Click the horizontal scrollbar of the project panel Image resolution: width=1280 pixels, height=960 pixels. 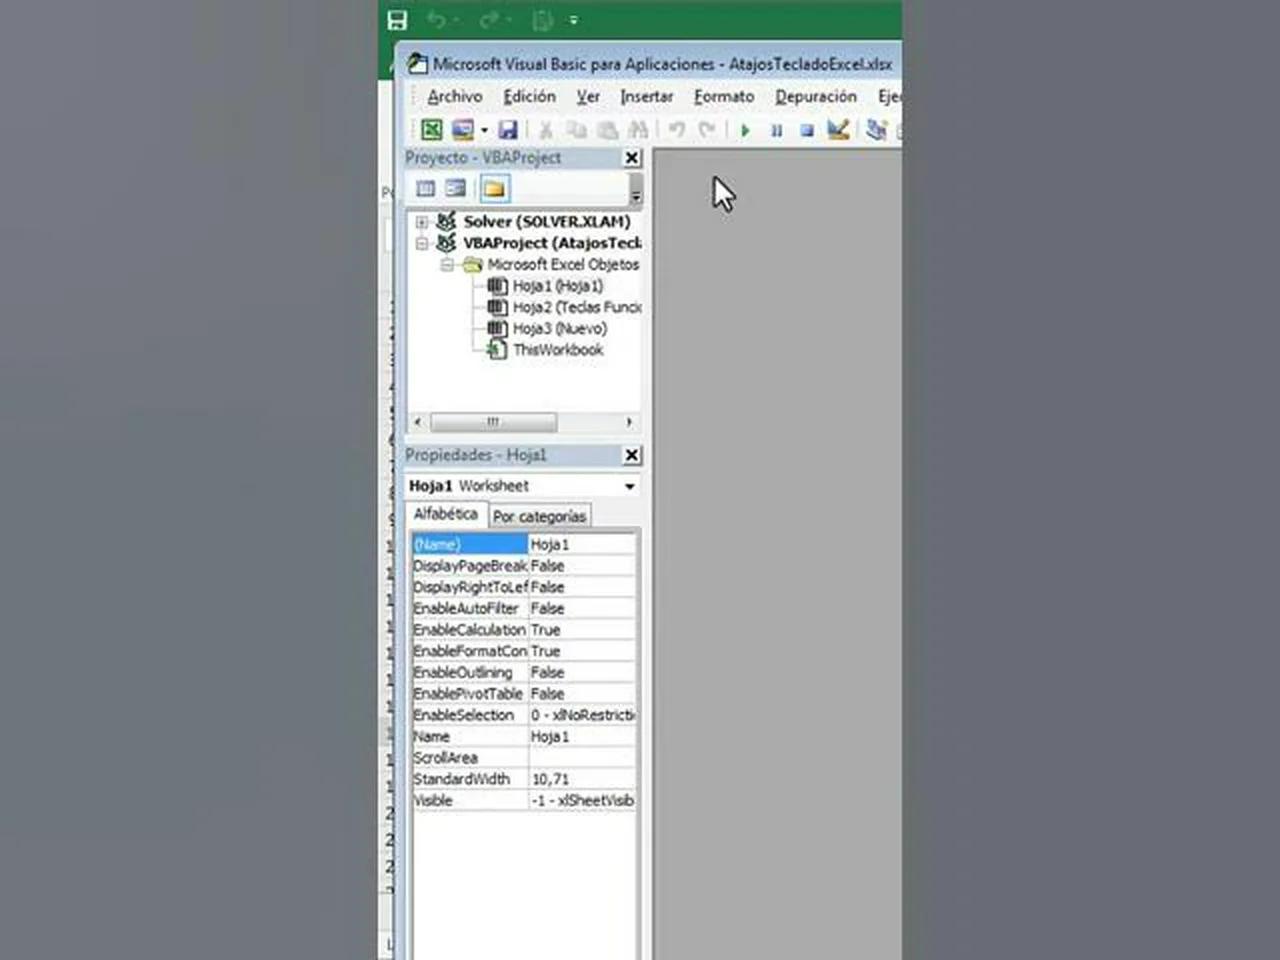tap(492, 422)
